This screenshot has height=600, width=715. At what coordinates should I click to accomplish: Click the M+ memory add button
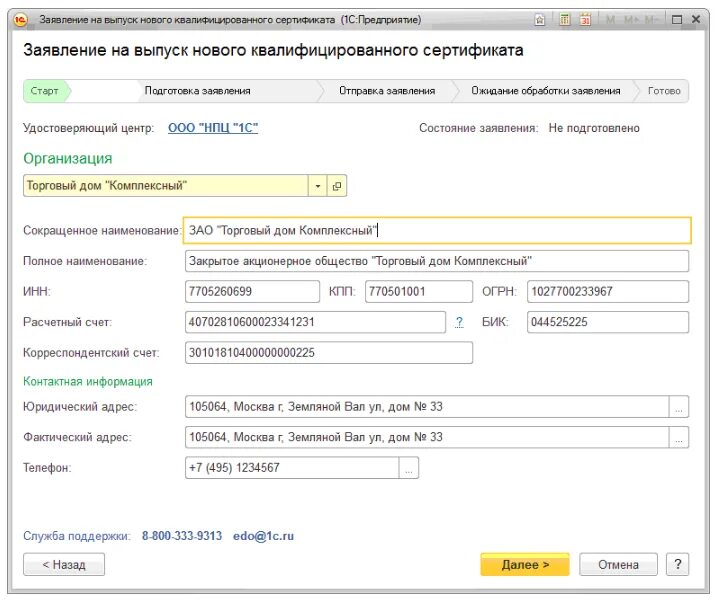pyautogui.click(x=631, y=20)
